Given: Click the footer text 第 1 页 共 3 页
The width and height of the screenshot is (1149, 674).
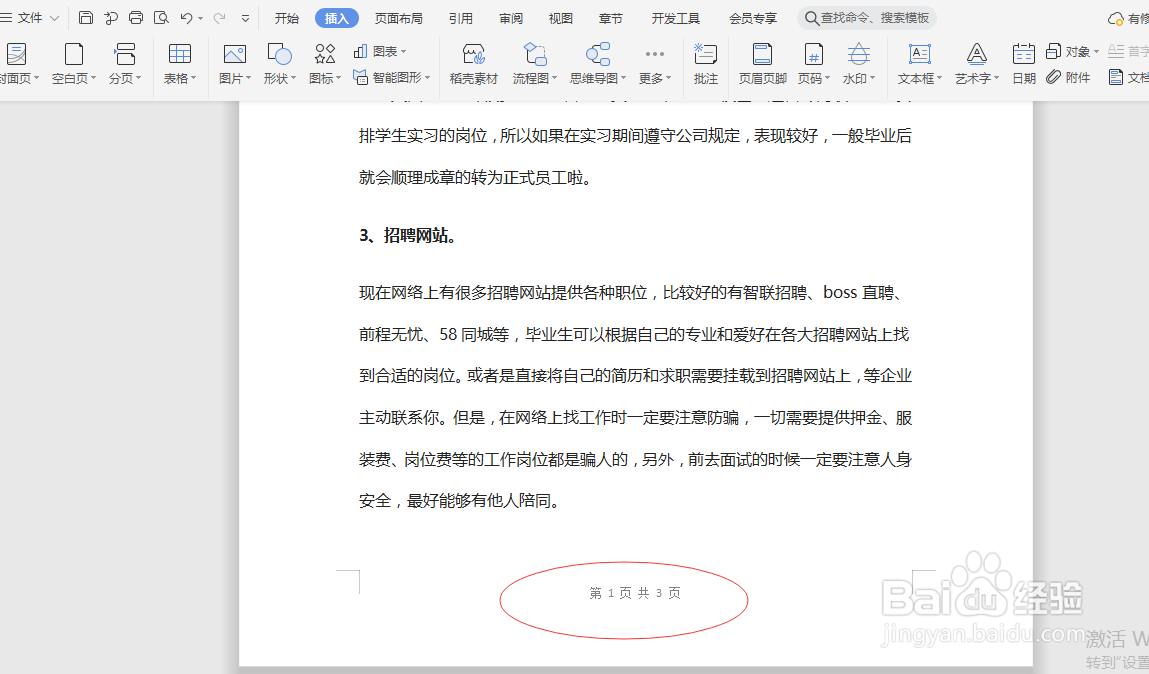Looking at the screenshot, I should (x=635, y=593).
